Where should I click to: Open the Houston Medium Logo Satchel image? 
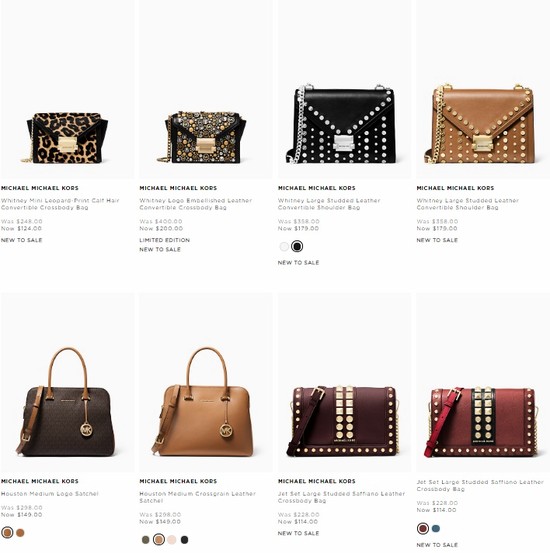67,382
